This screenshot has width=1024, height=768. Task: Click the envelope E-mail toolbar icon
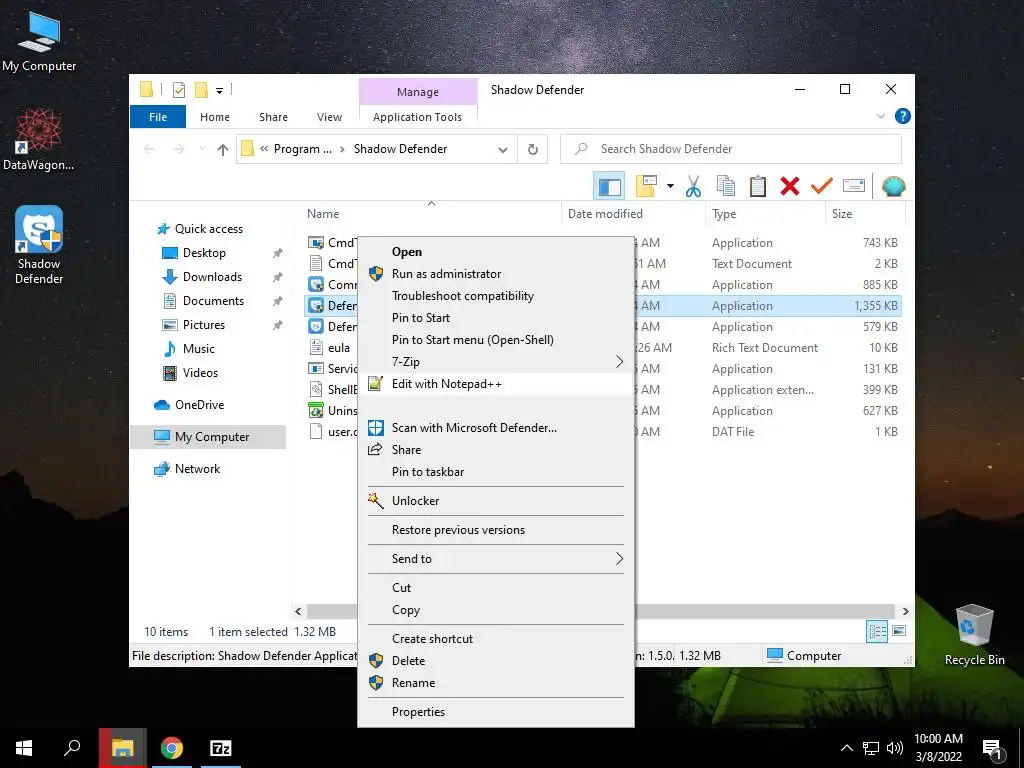point(854,187)
